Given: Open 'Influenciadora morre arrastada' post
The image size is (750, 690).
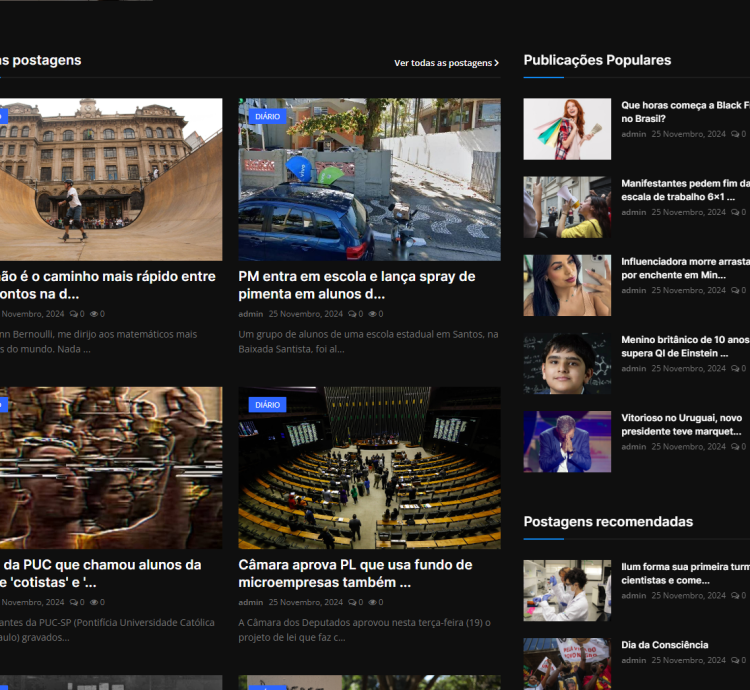Looking at the screenshot, I should (685, 268).
